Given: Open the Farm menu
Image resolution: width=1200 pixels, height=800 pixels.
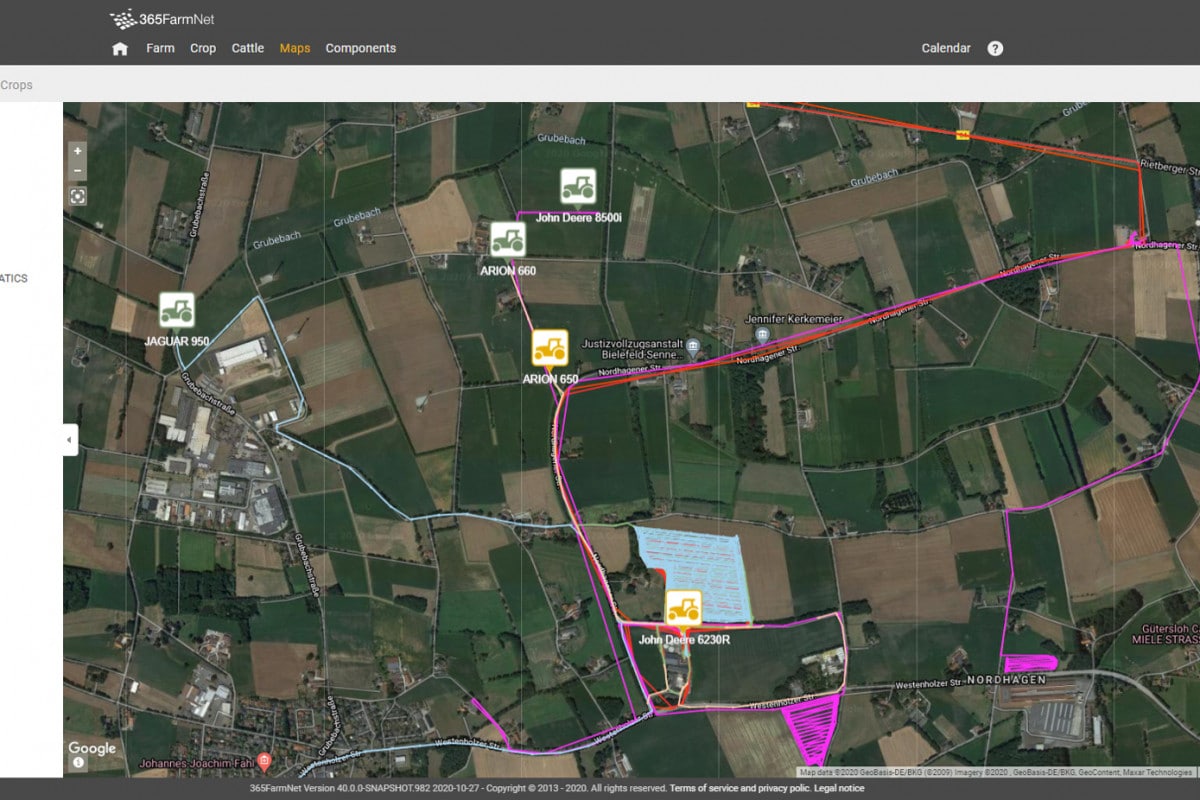Looking at the screenshot, I should pos(160,48).
